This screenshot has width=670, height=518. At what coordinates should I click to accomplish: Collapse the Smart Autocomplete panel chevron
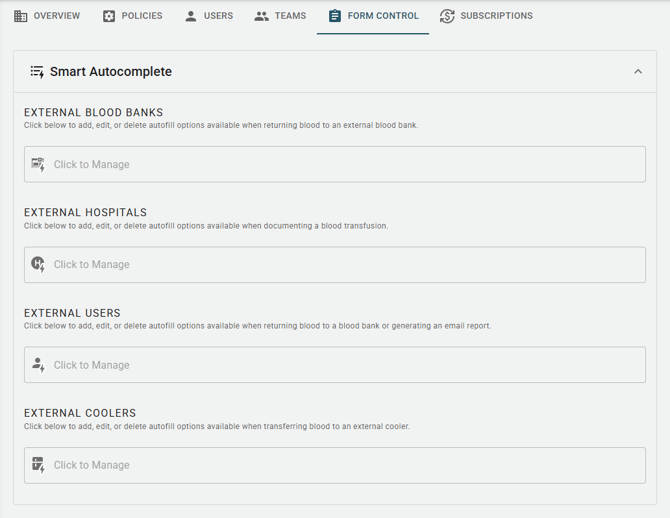(x=638, y=72)
